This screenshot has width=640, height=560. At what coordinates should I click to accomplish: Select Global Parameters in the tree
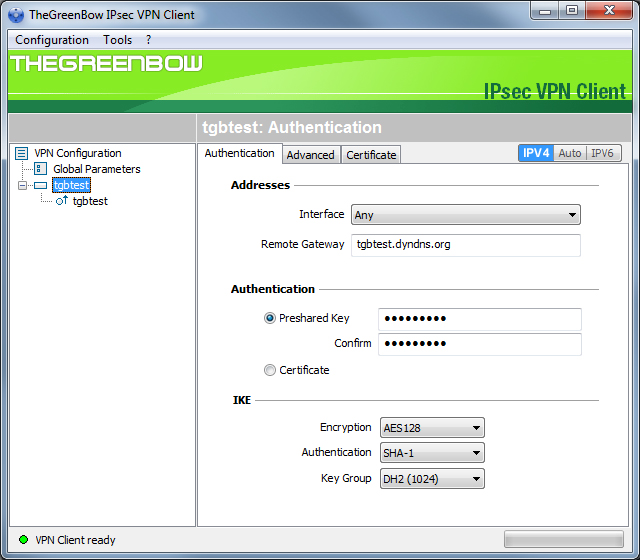point(97,169)
